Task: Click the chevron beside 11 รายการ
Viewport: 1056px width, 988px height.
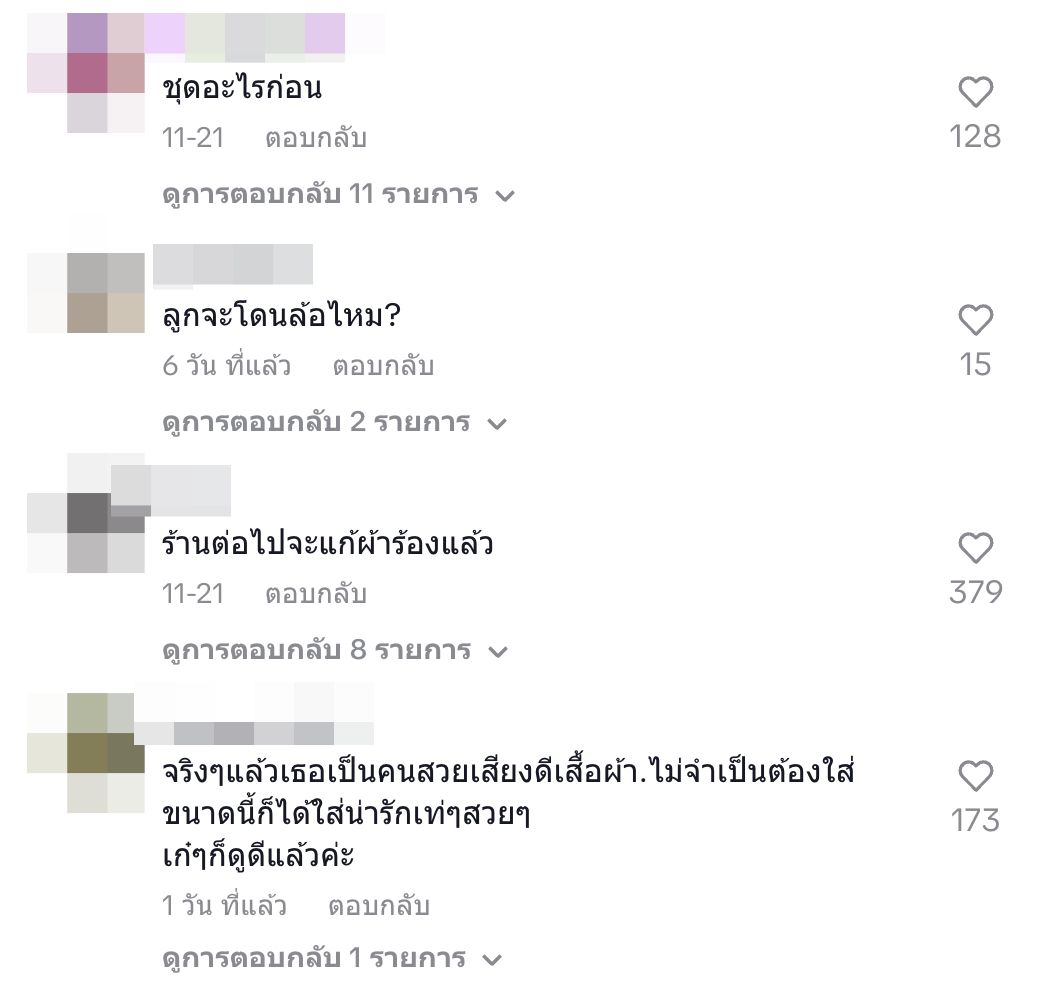Action: coord(505,196)
